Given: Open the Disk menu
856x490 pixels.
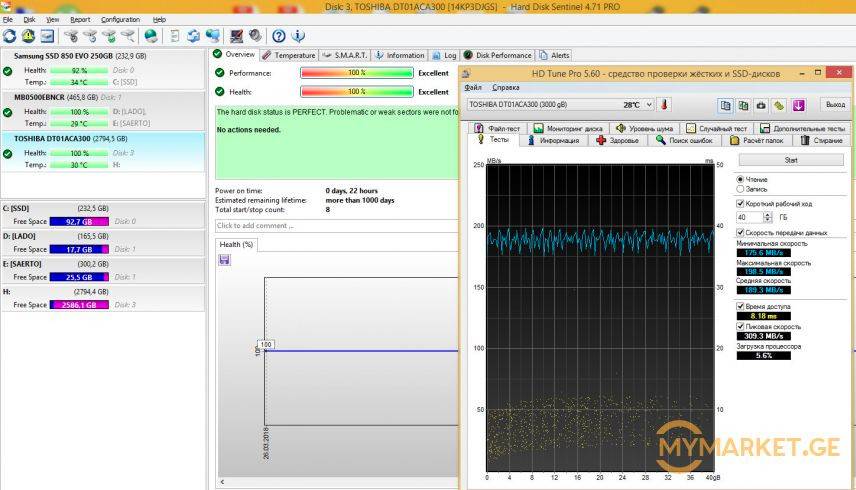Looking at the screenshot, I should 29,20.
